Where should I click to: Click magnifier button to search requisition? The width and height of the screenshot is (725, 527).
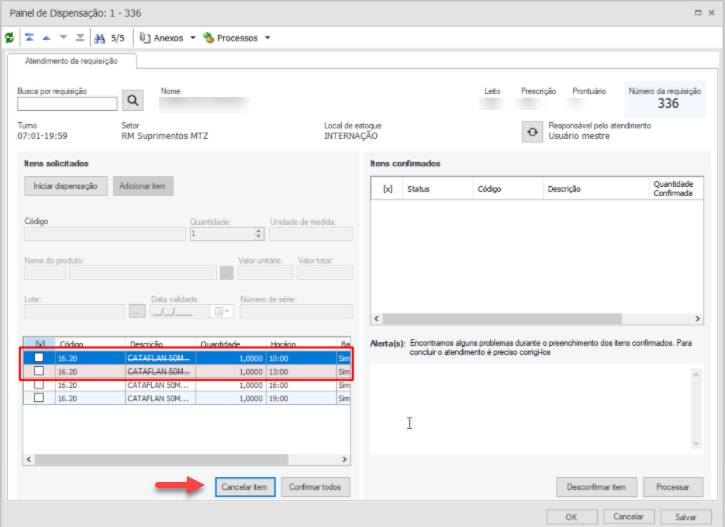133,100
